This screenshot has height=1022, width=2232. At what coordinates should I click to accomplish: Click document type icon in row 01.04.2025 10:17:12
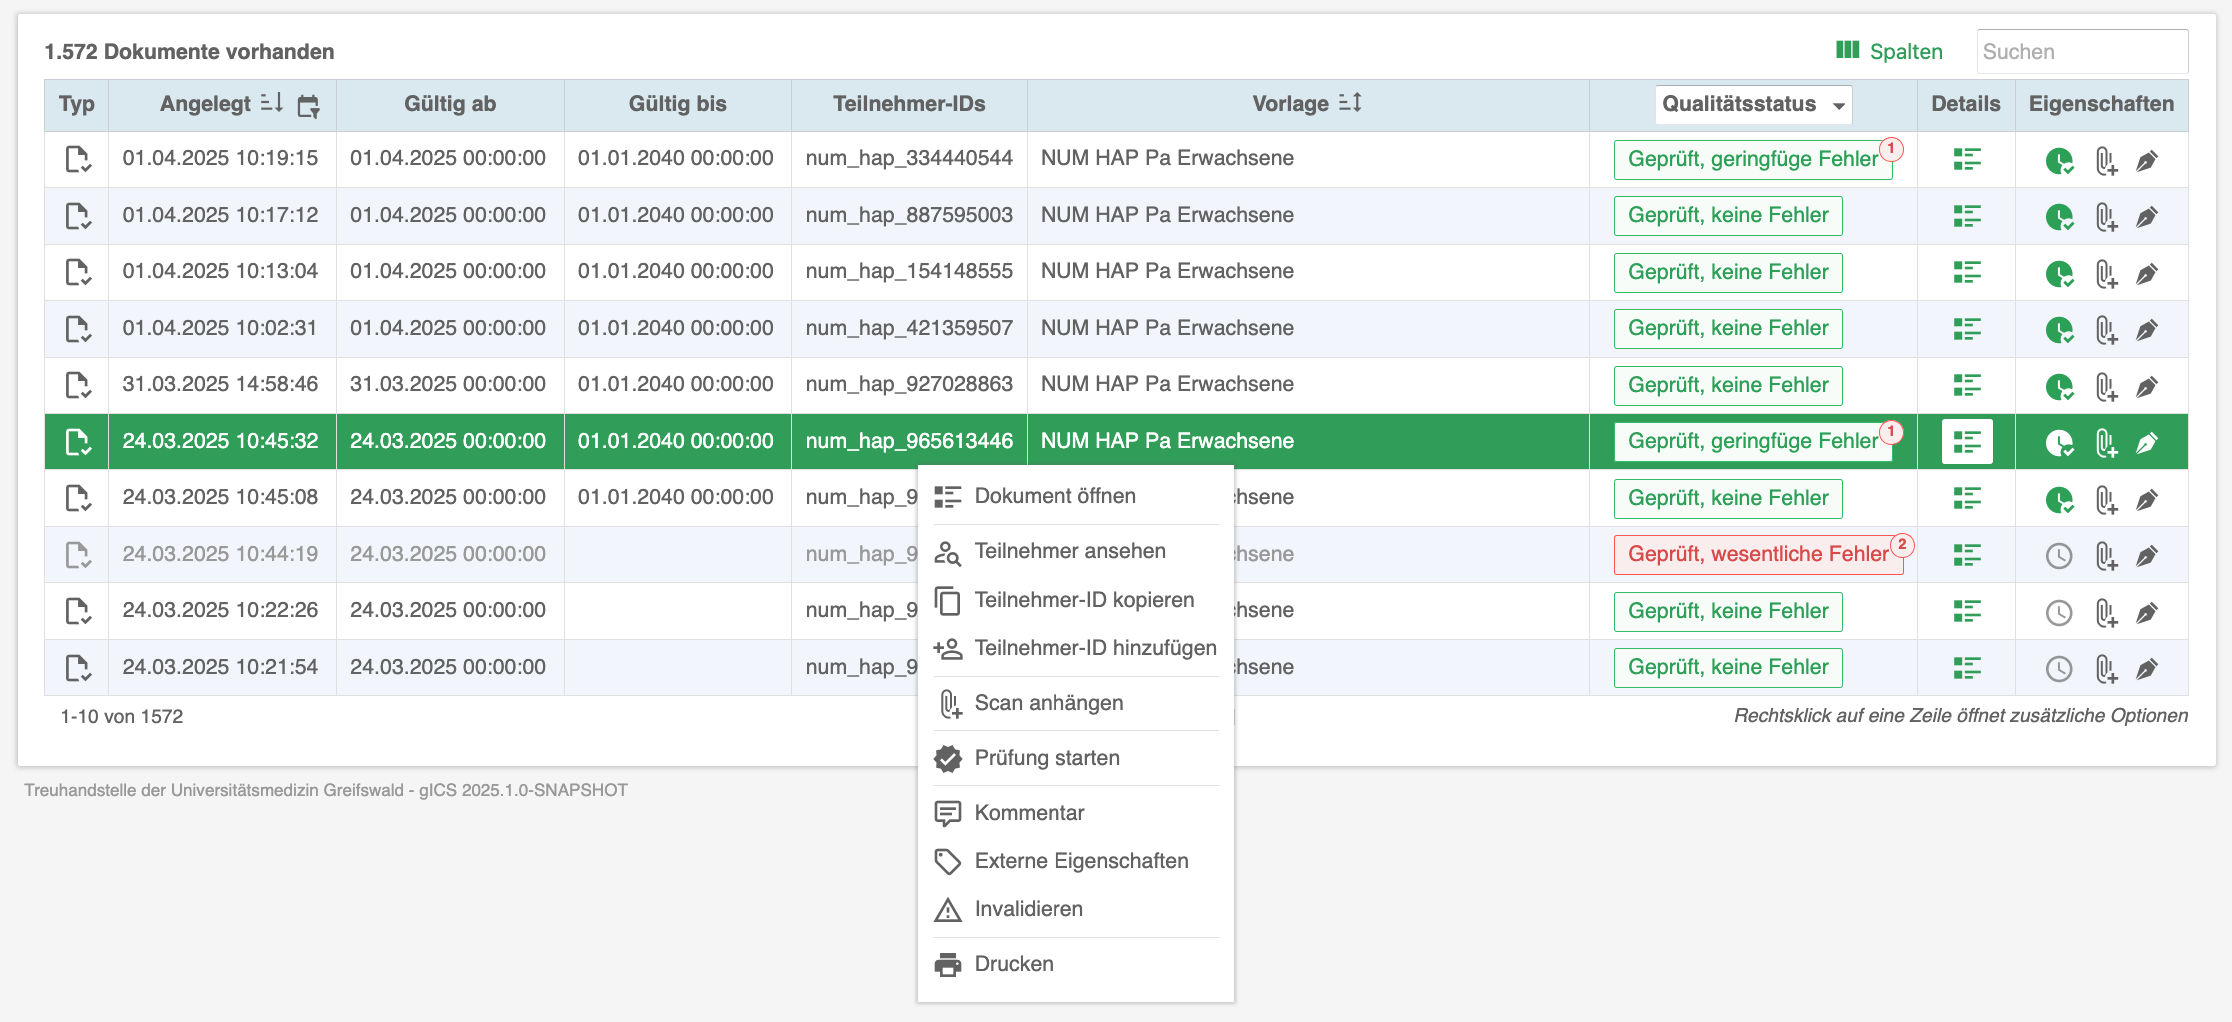pos(77,216)
